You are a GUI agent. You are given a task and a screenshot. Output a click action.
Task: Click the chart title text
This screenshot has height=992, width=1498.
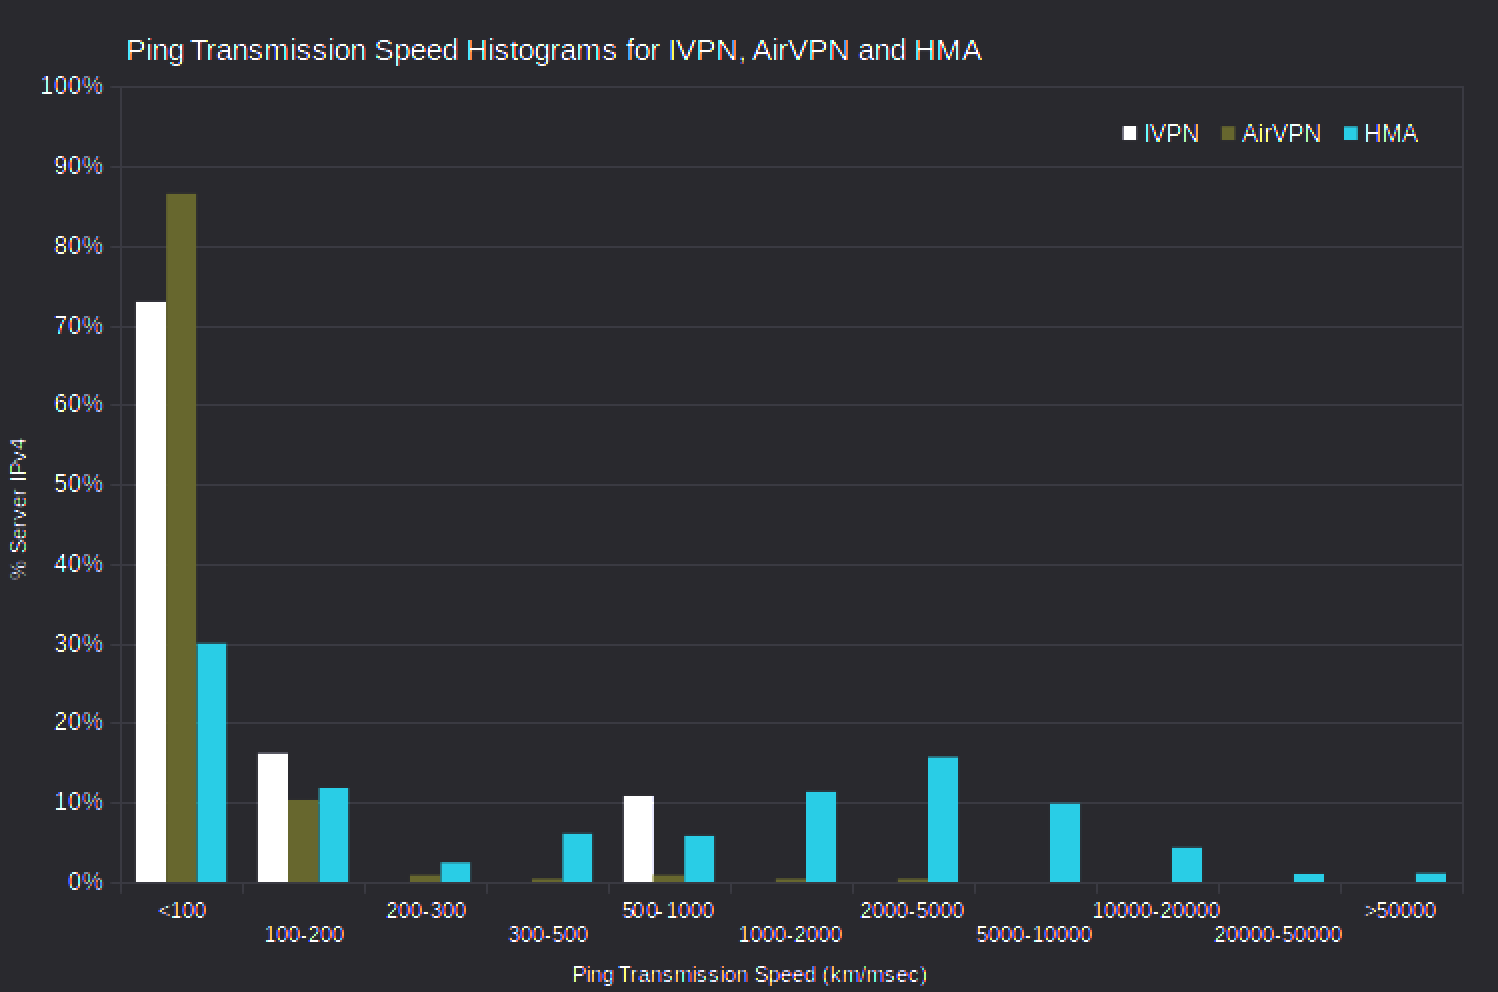tap(554, 50)
